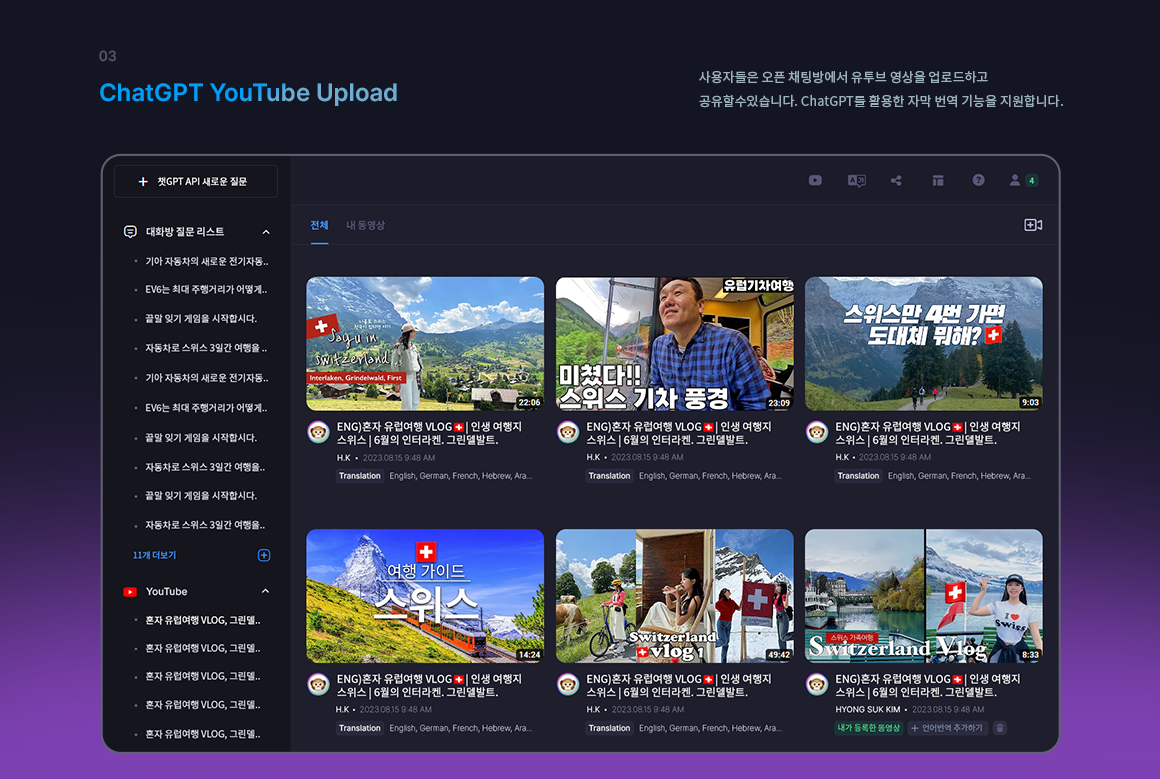Click the circled plus icon beside 11개 더보기
This screenshot has height=779, width=1160.
263,555
